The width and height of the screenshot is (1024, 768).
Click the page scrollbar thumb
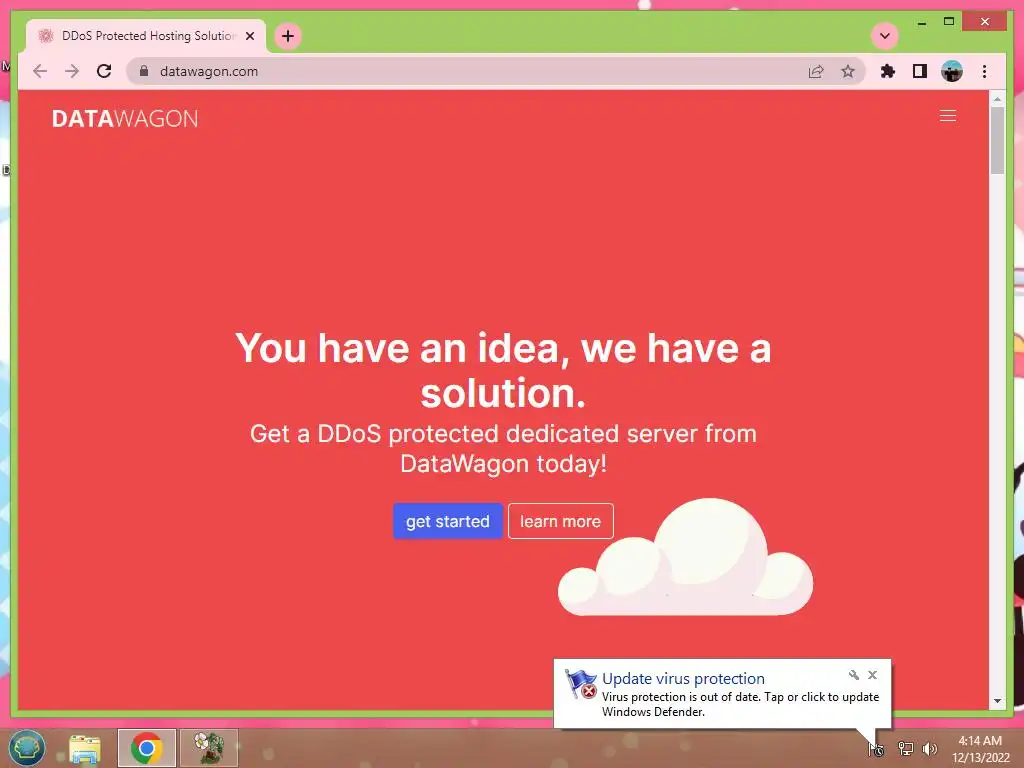(997, 140)
